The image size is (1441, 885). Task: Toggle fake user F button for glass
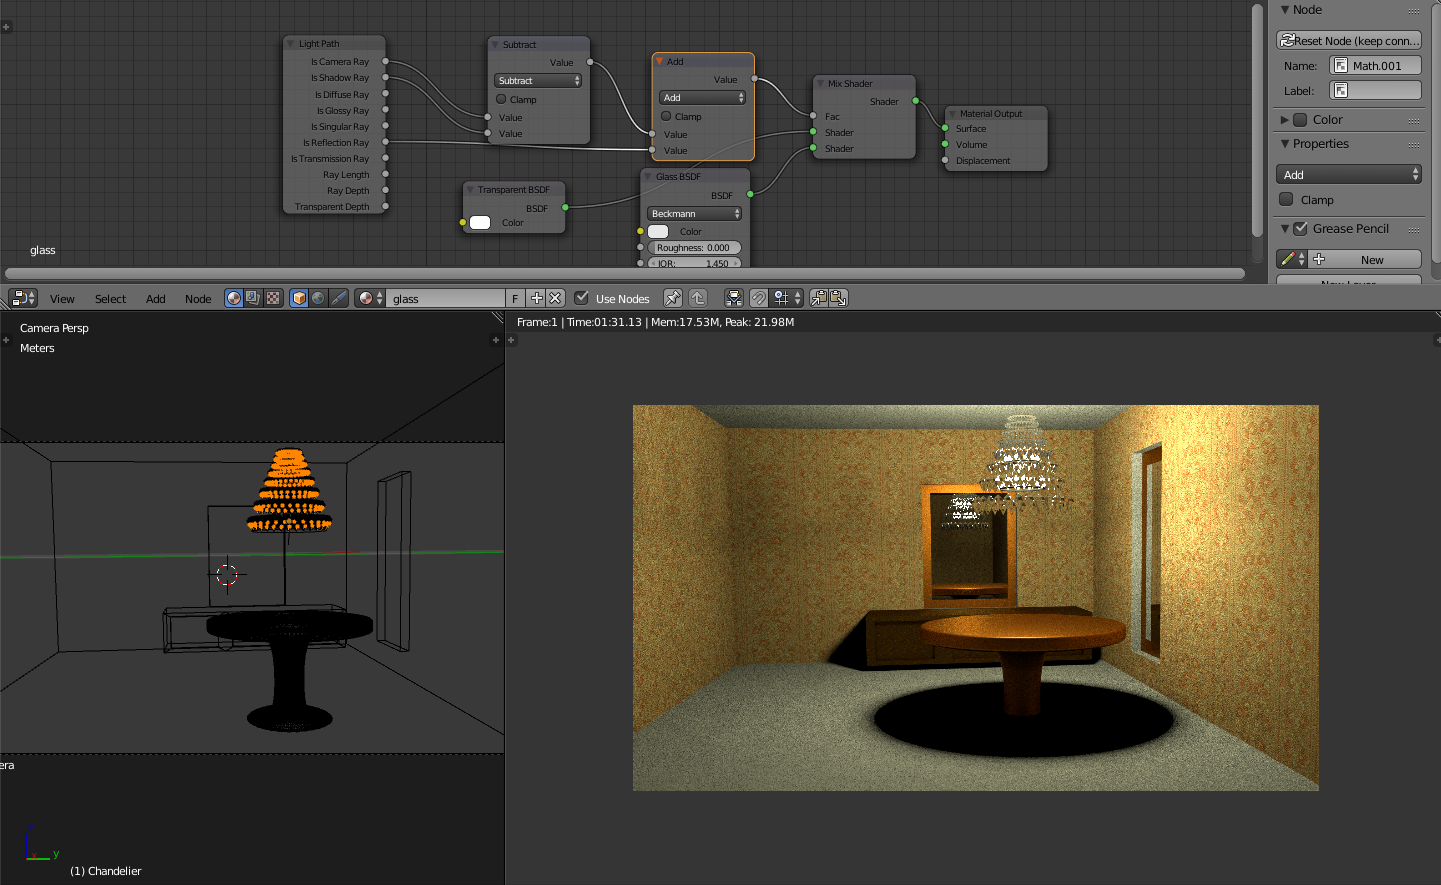click(x=515, y=298)
